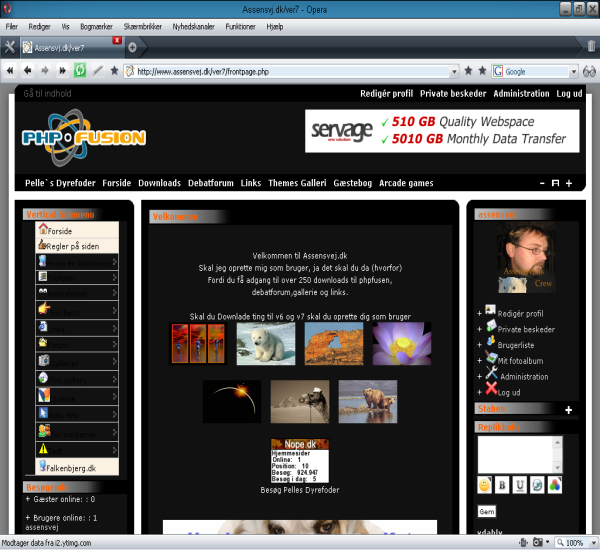This screenshot has width=600, height=550.
Task: Click the Administration tools icon in sidebar
Action: [x=492, y=373]
